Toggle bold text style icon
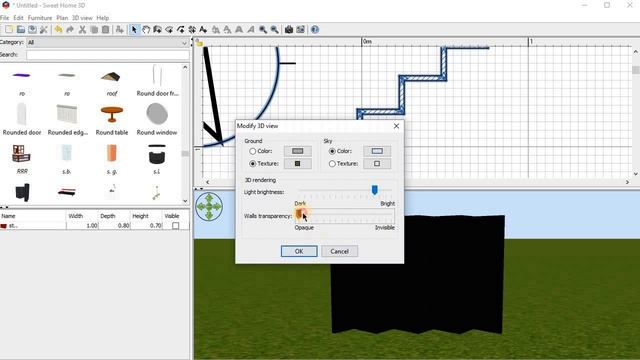 coord(239,29)
